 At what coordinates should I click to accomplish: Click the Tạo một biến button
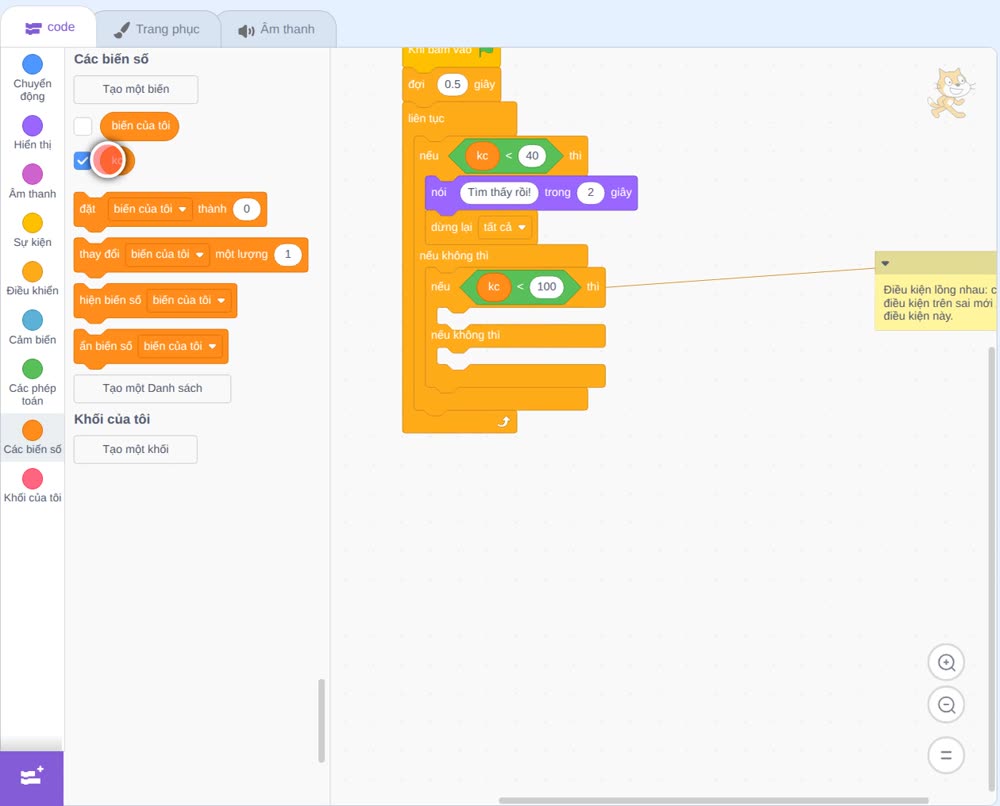[136, 89]
